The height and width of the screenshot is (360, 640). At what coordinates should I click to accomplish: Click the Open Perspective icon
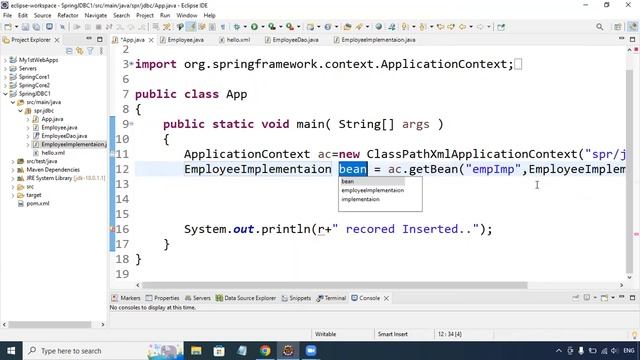[618, 27]
